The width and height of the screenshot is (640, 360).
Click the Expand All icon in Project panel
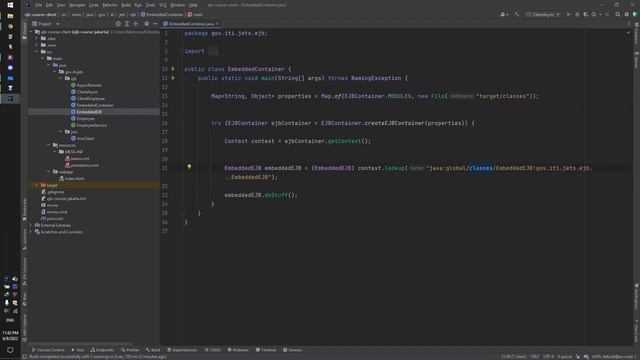[127, 24]
